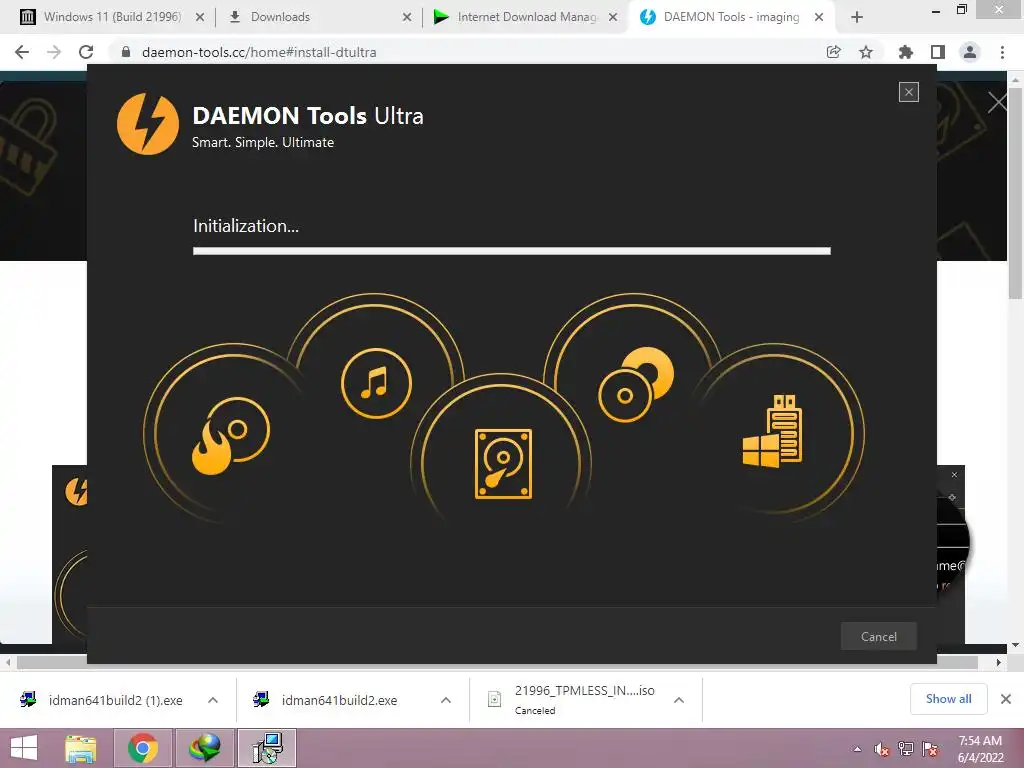Image resolution: width=1024 pixels, height=768 pixels.
Task: Expand options for the canceled iso download
Action: [x=679, y=700]
